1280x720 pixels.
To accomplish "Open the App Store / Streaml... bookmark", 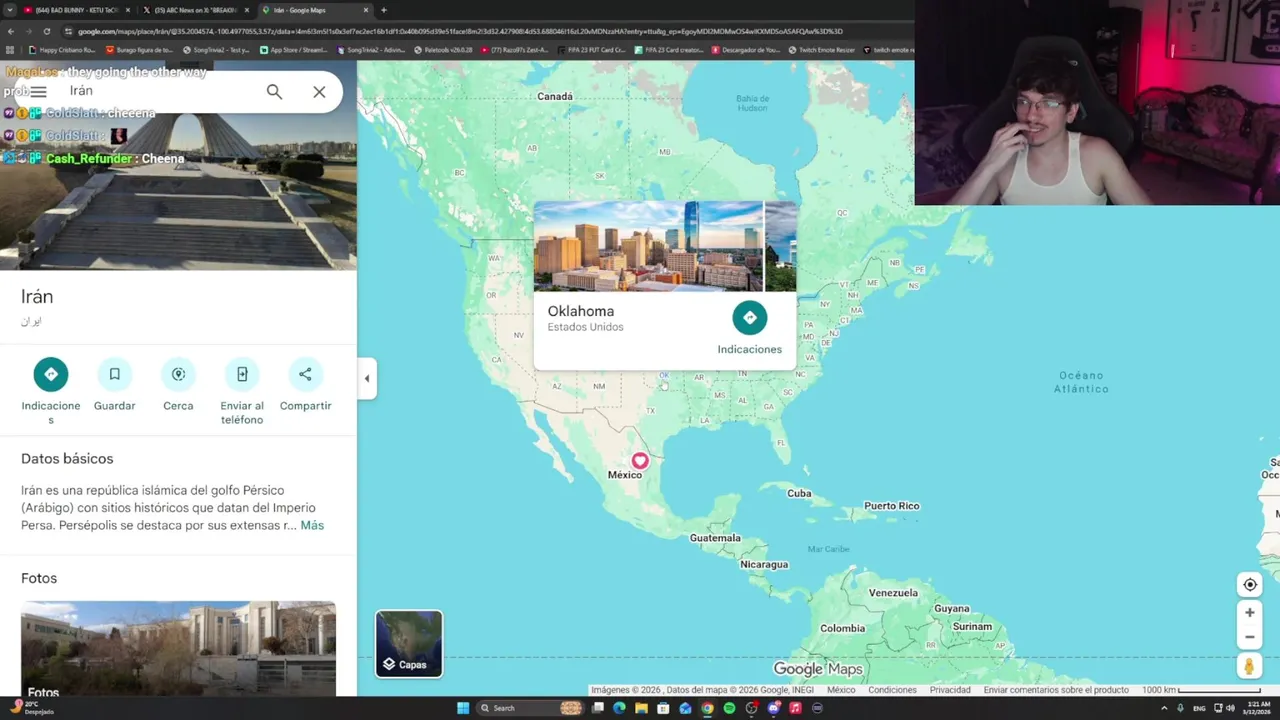I will [x=294, y=50].
